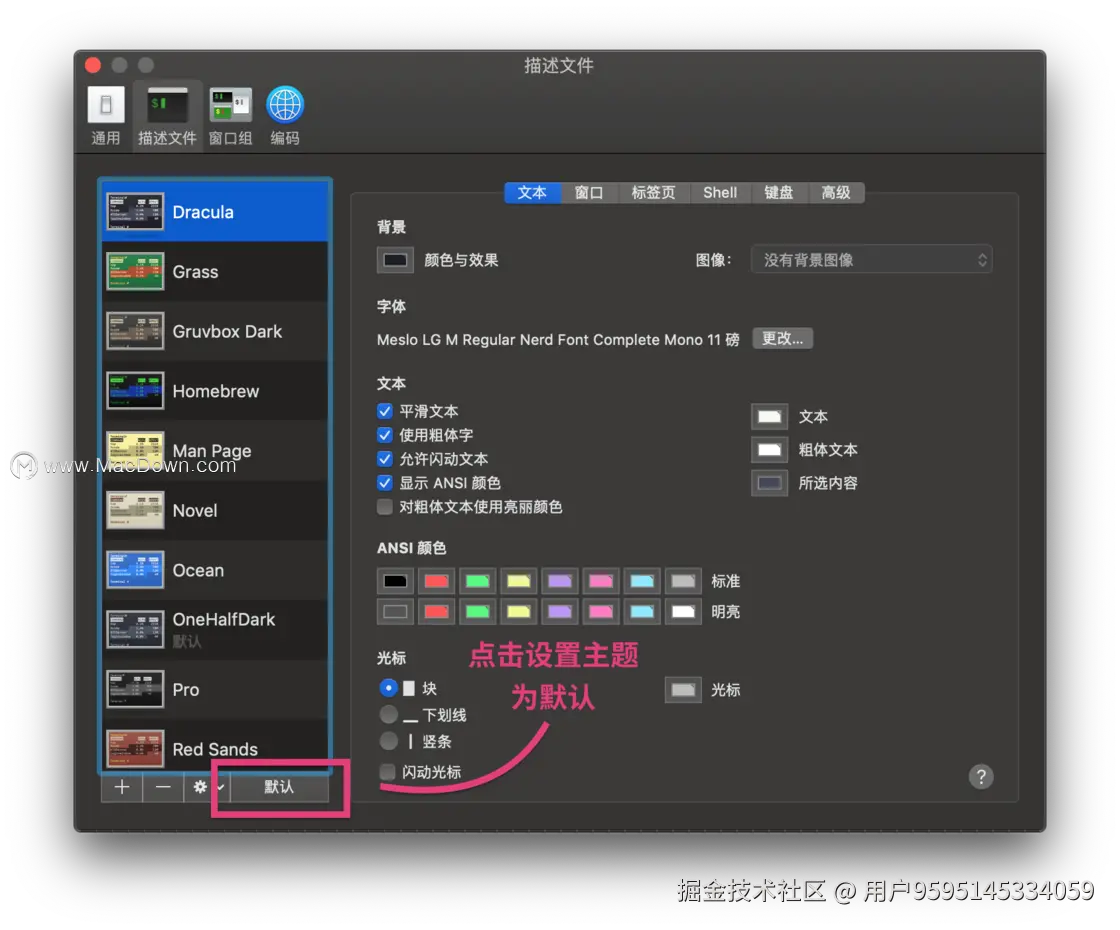This screenshot has height=930, width=1120.
Task: Select the Novel profile
Action: [215, 510]
